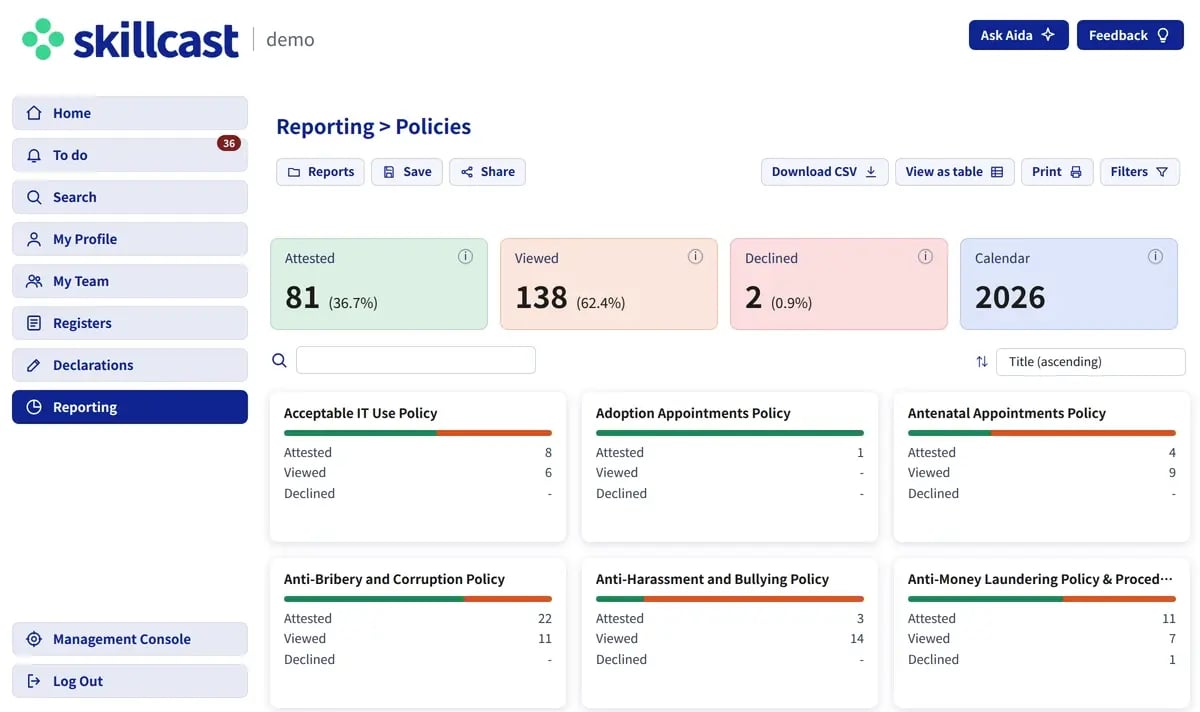This screenshot has height=712, width=1200.
Task: Select Reporting in the sidebar
Action: click(x=130, y=407)
